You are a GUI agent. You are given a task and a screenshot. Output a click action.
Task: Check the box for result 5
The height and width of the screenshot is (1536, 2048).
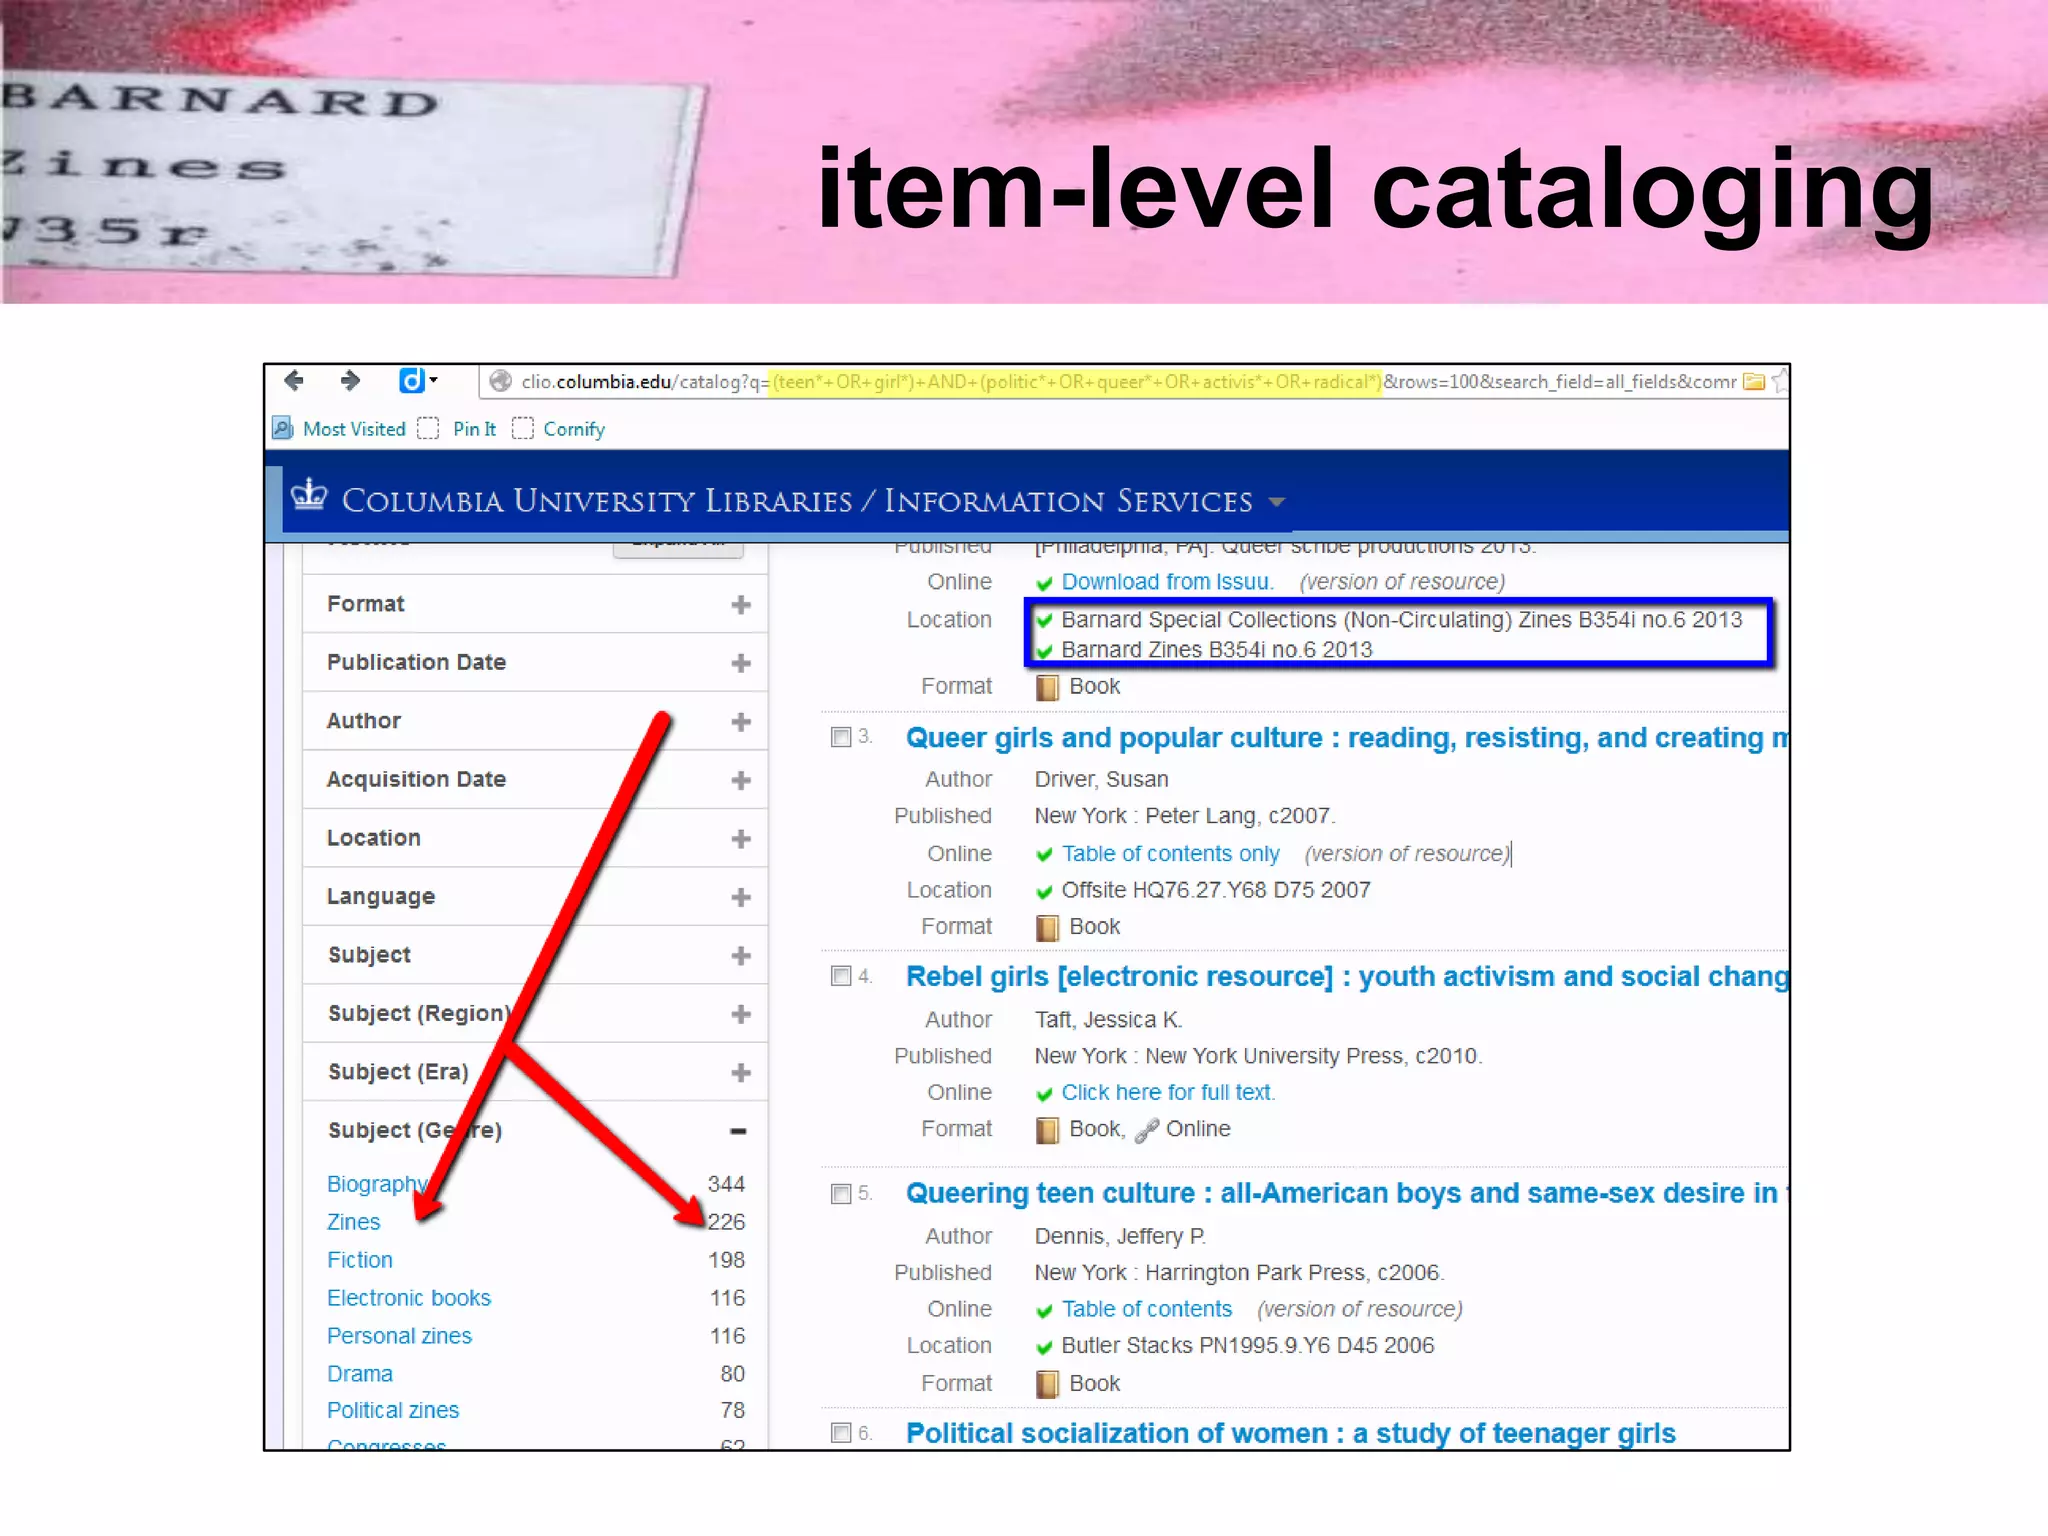841,1193
